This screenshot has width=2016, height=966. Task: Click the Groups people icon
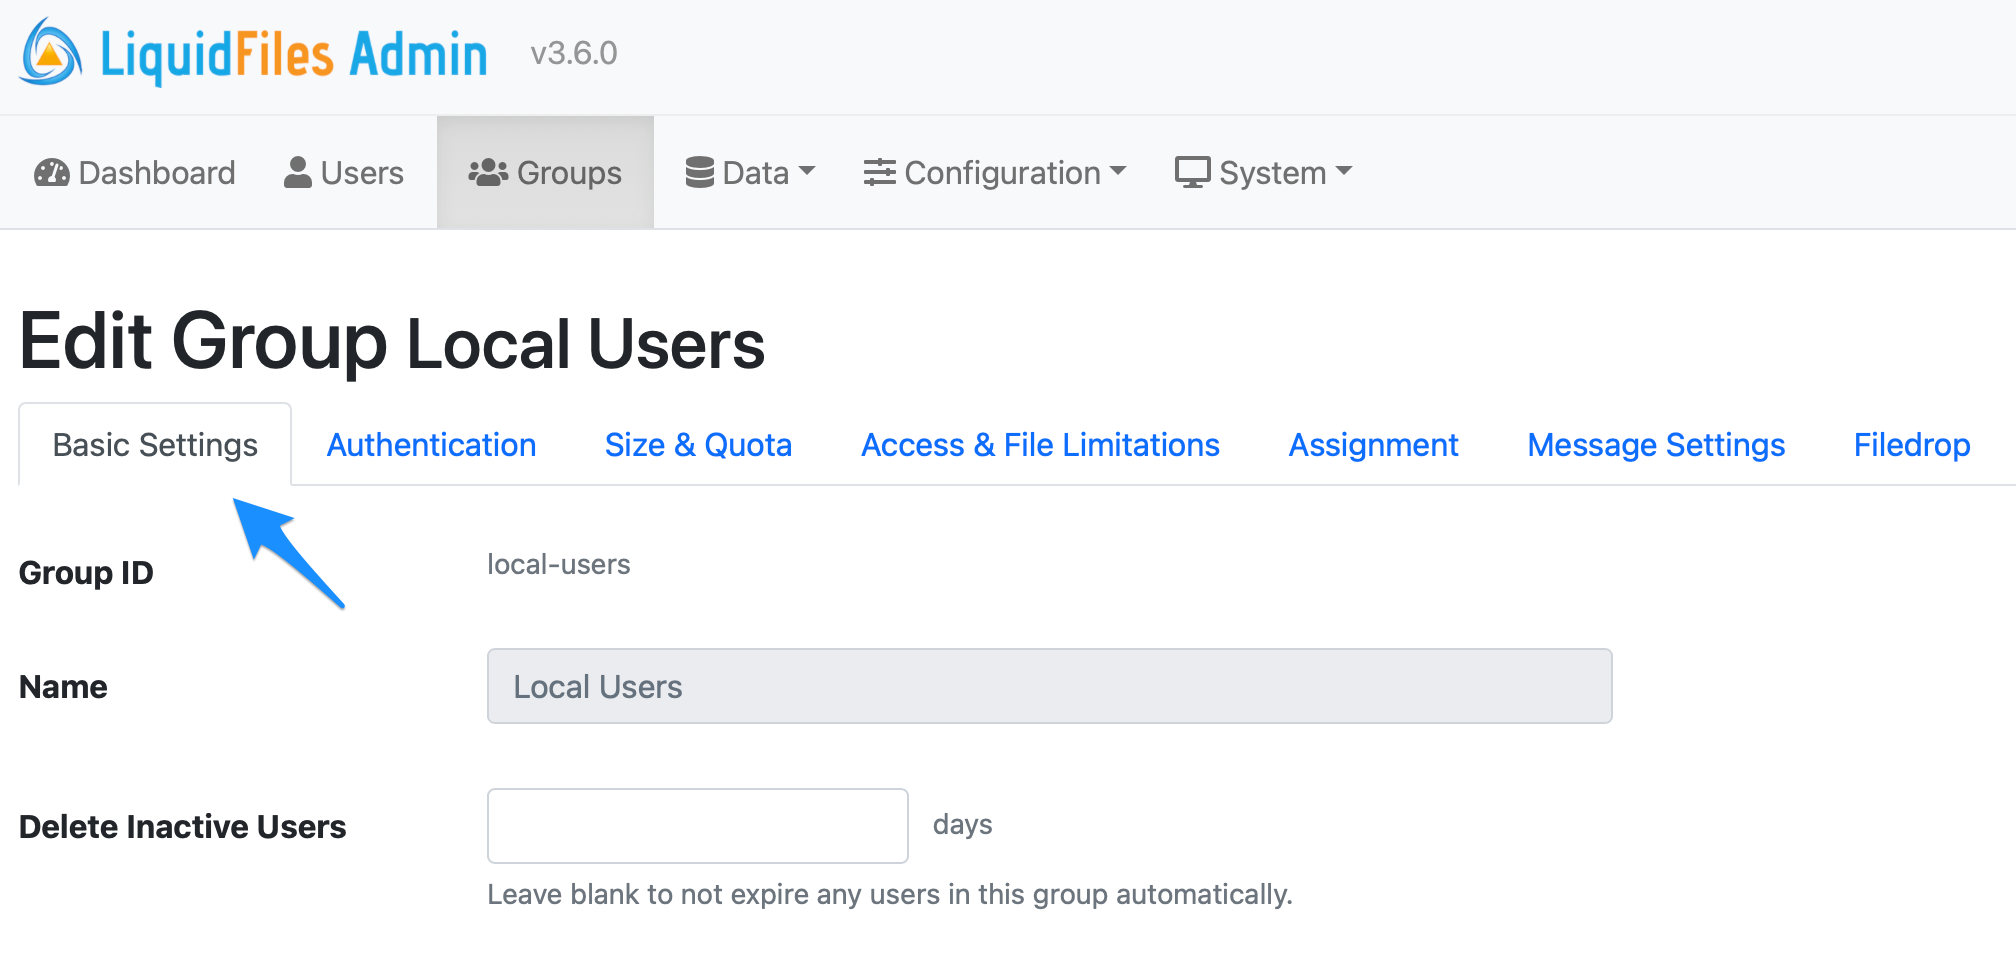click(x=486, y=172)
